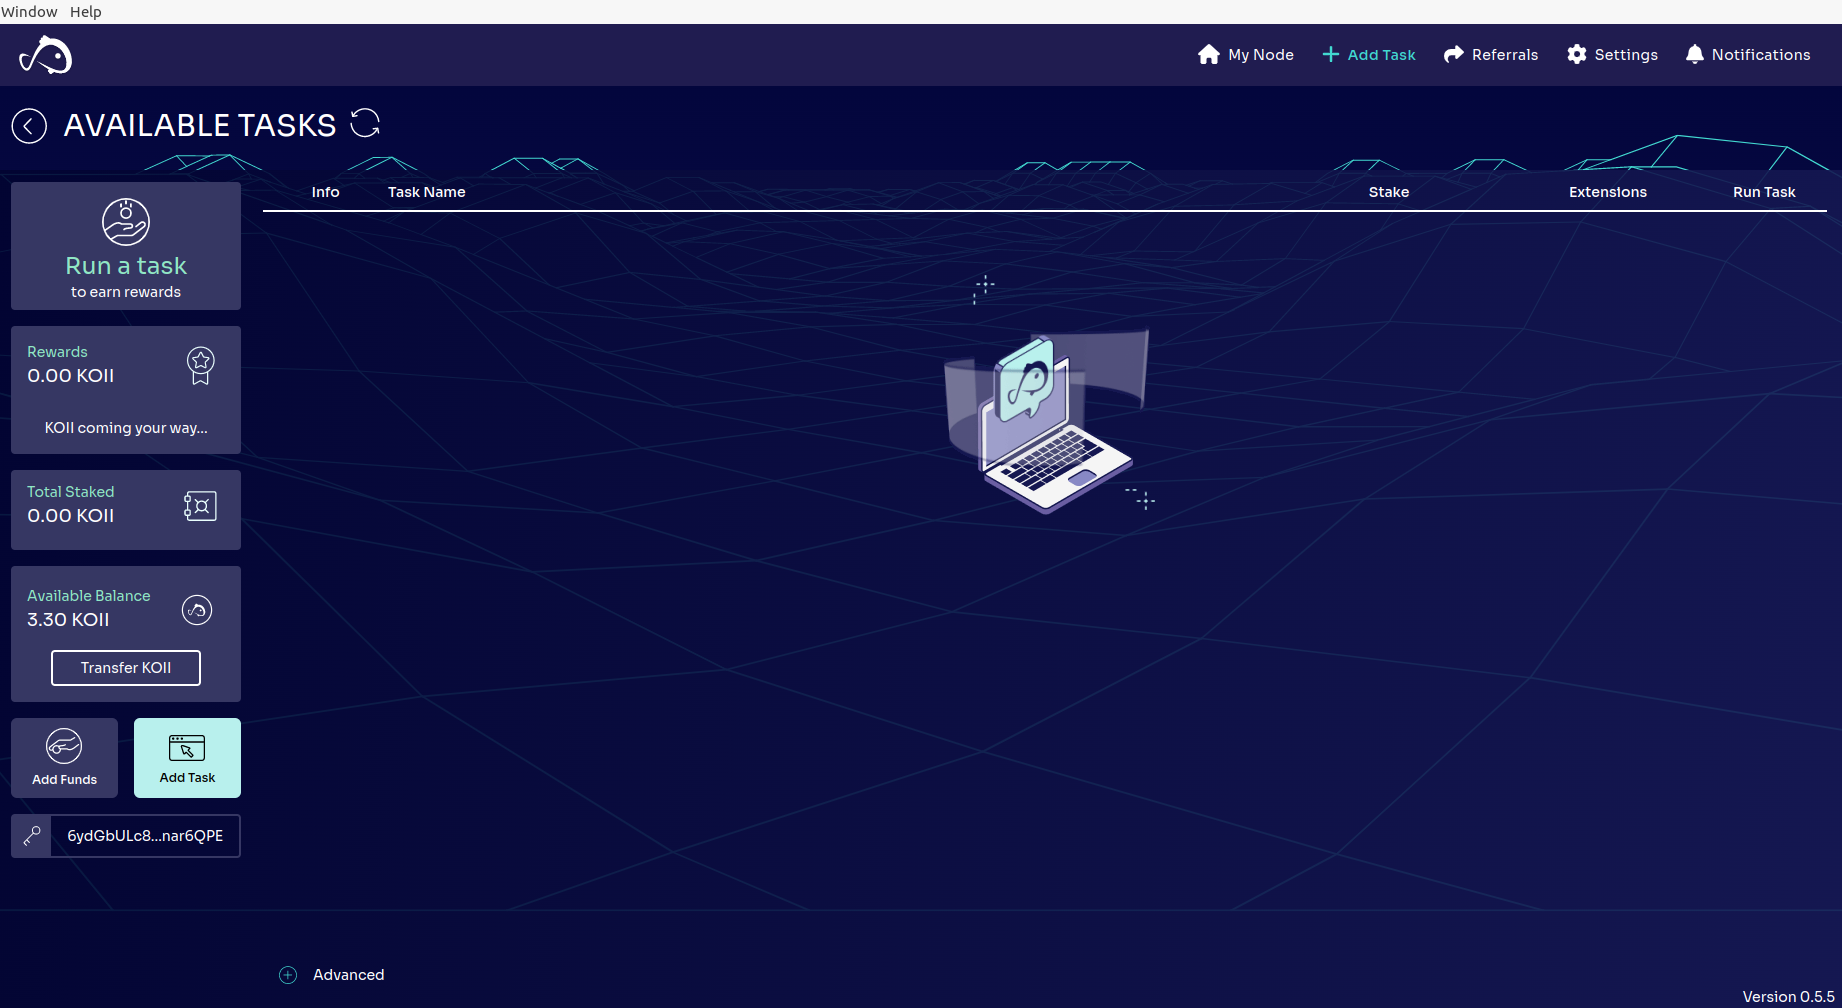Click the Run a task hand icon
The image size is (1842, 1008).
tap(126, 222)
